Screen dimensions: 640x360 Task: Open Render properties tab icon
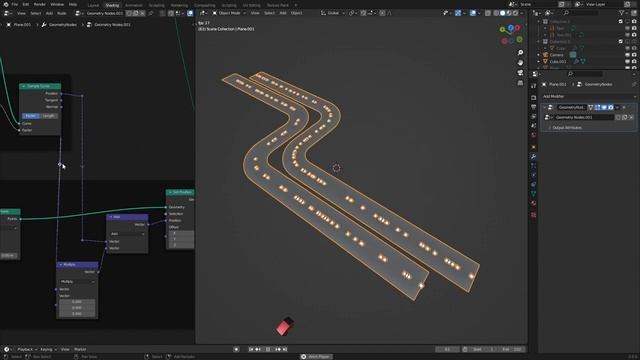(533, 98)
